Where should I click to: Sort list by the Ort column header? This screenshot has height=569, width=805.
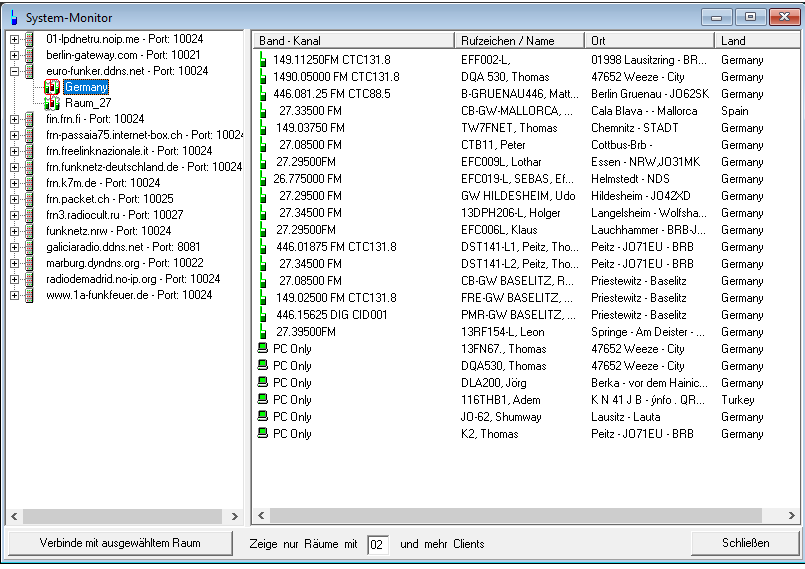pos(648,41)
